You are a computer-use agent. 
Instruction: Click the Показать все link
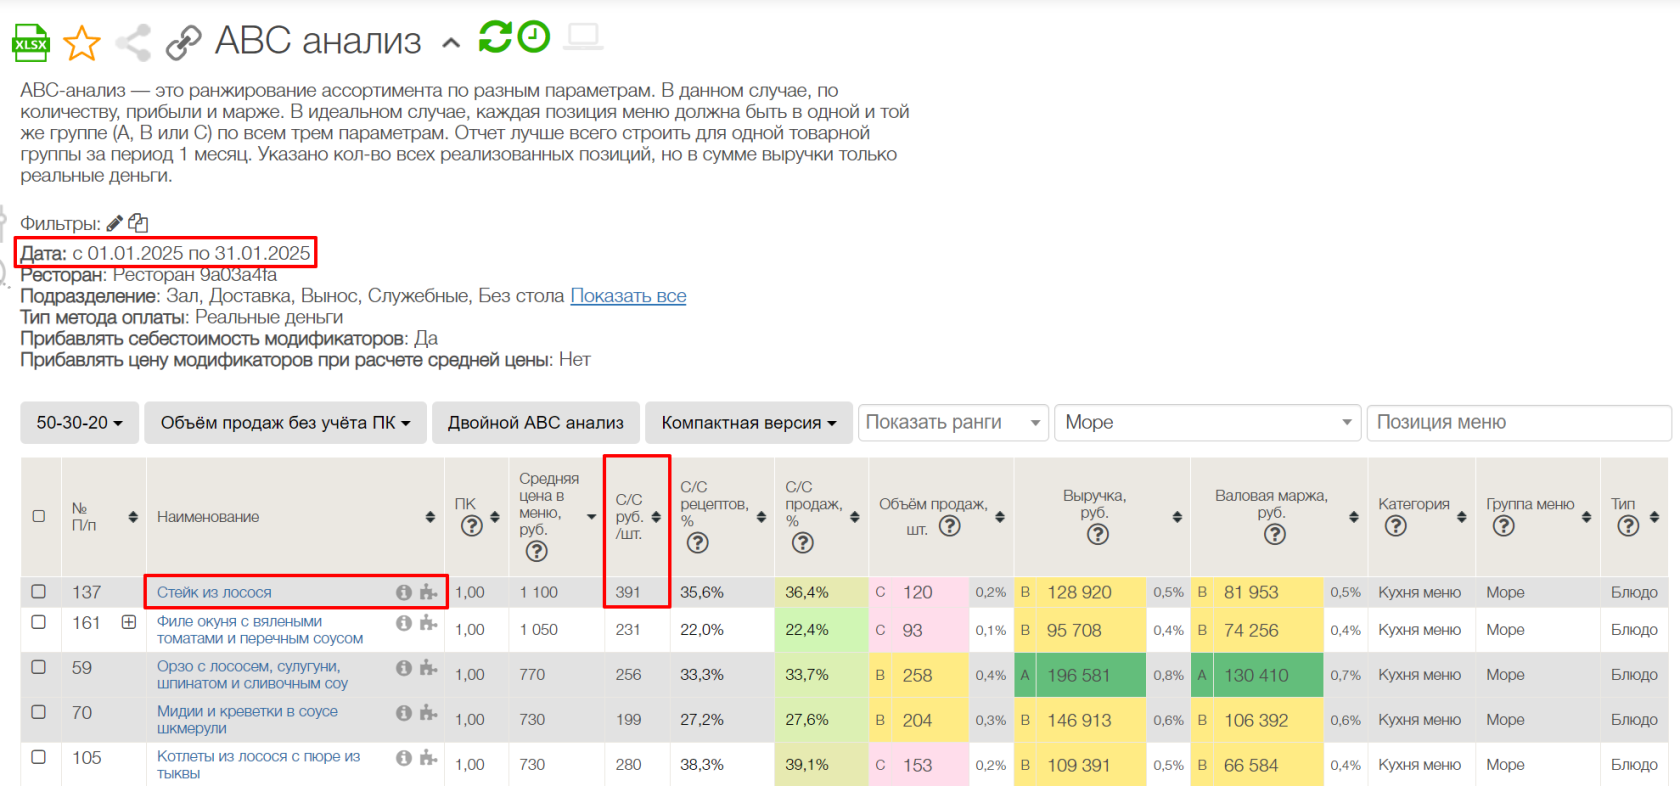pyautogui.click(x=628, y=296)
